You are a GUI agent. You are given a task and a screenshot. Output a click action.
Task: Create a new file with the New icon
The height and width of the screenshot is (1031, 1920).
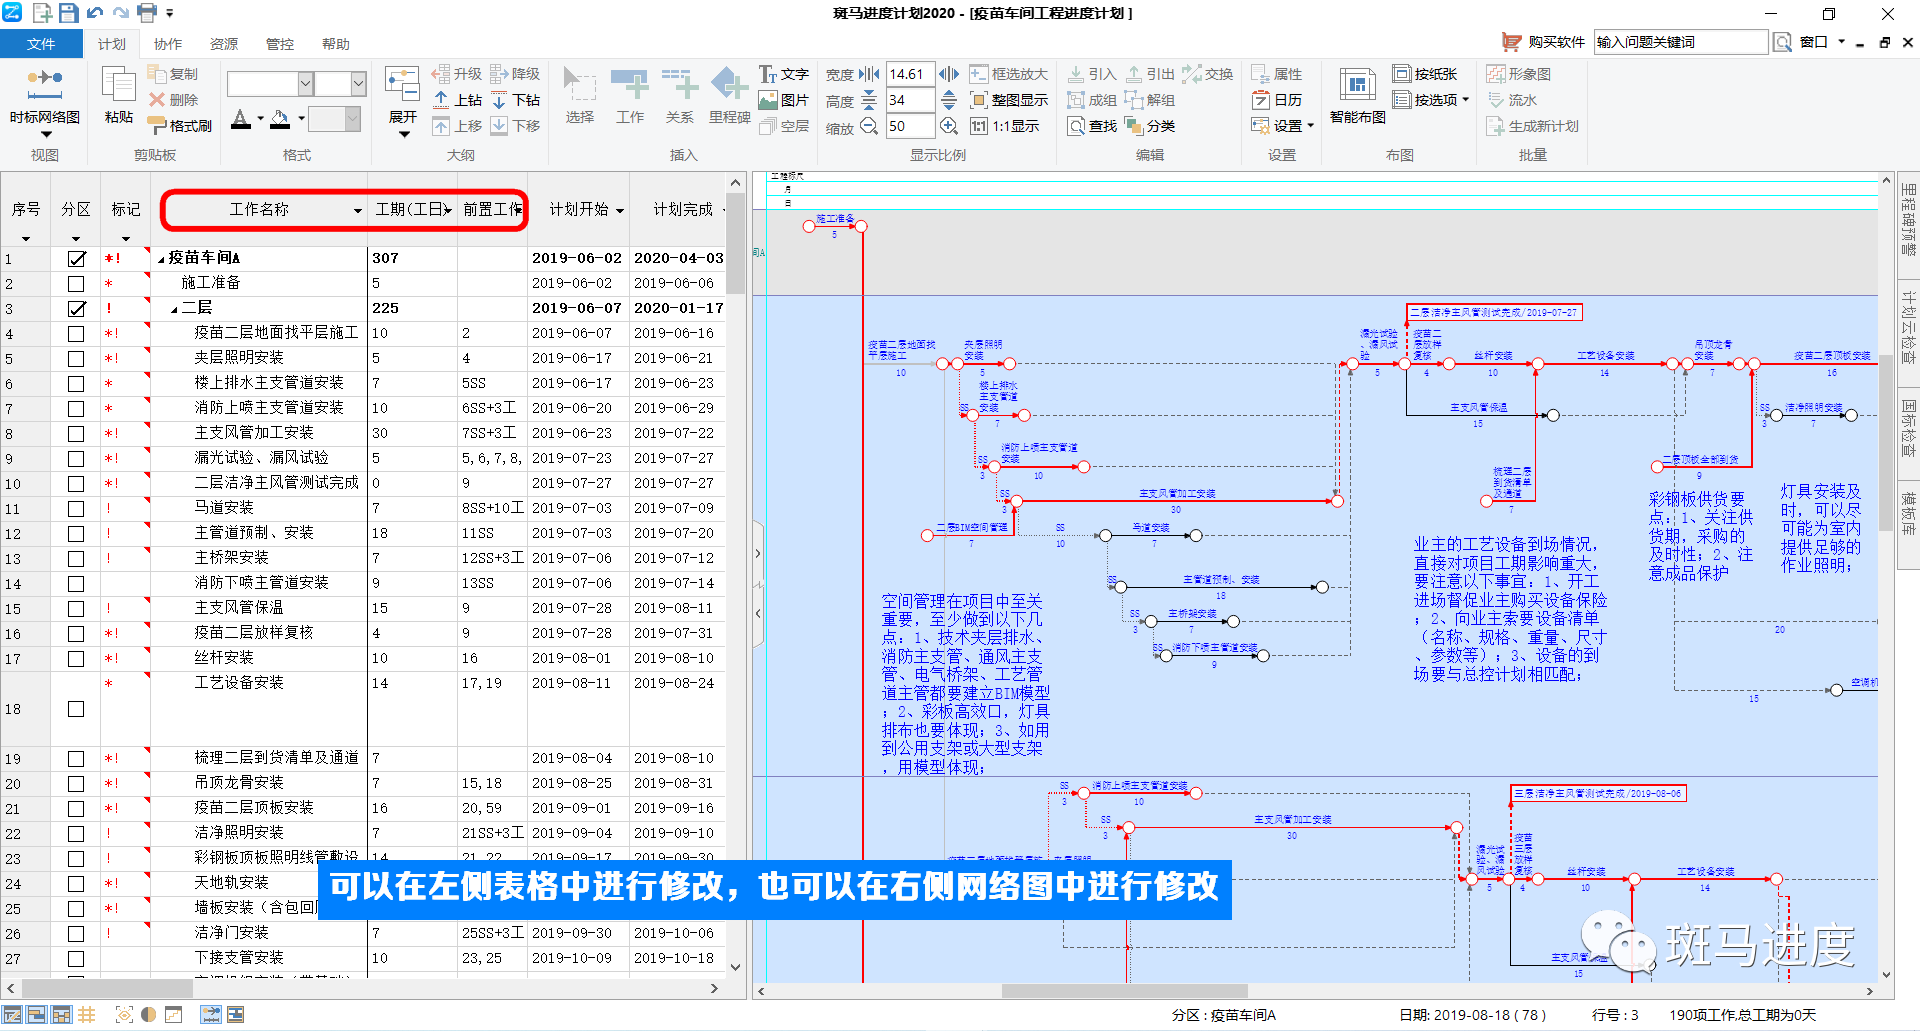tap(43, 13)
